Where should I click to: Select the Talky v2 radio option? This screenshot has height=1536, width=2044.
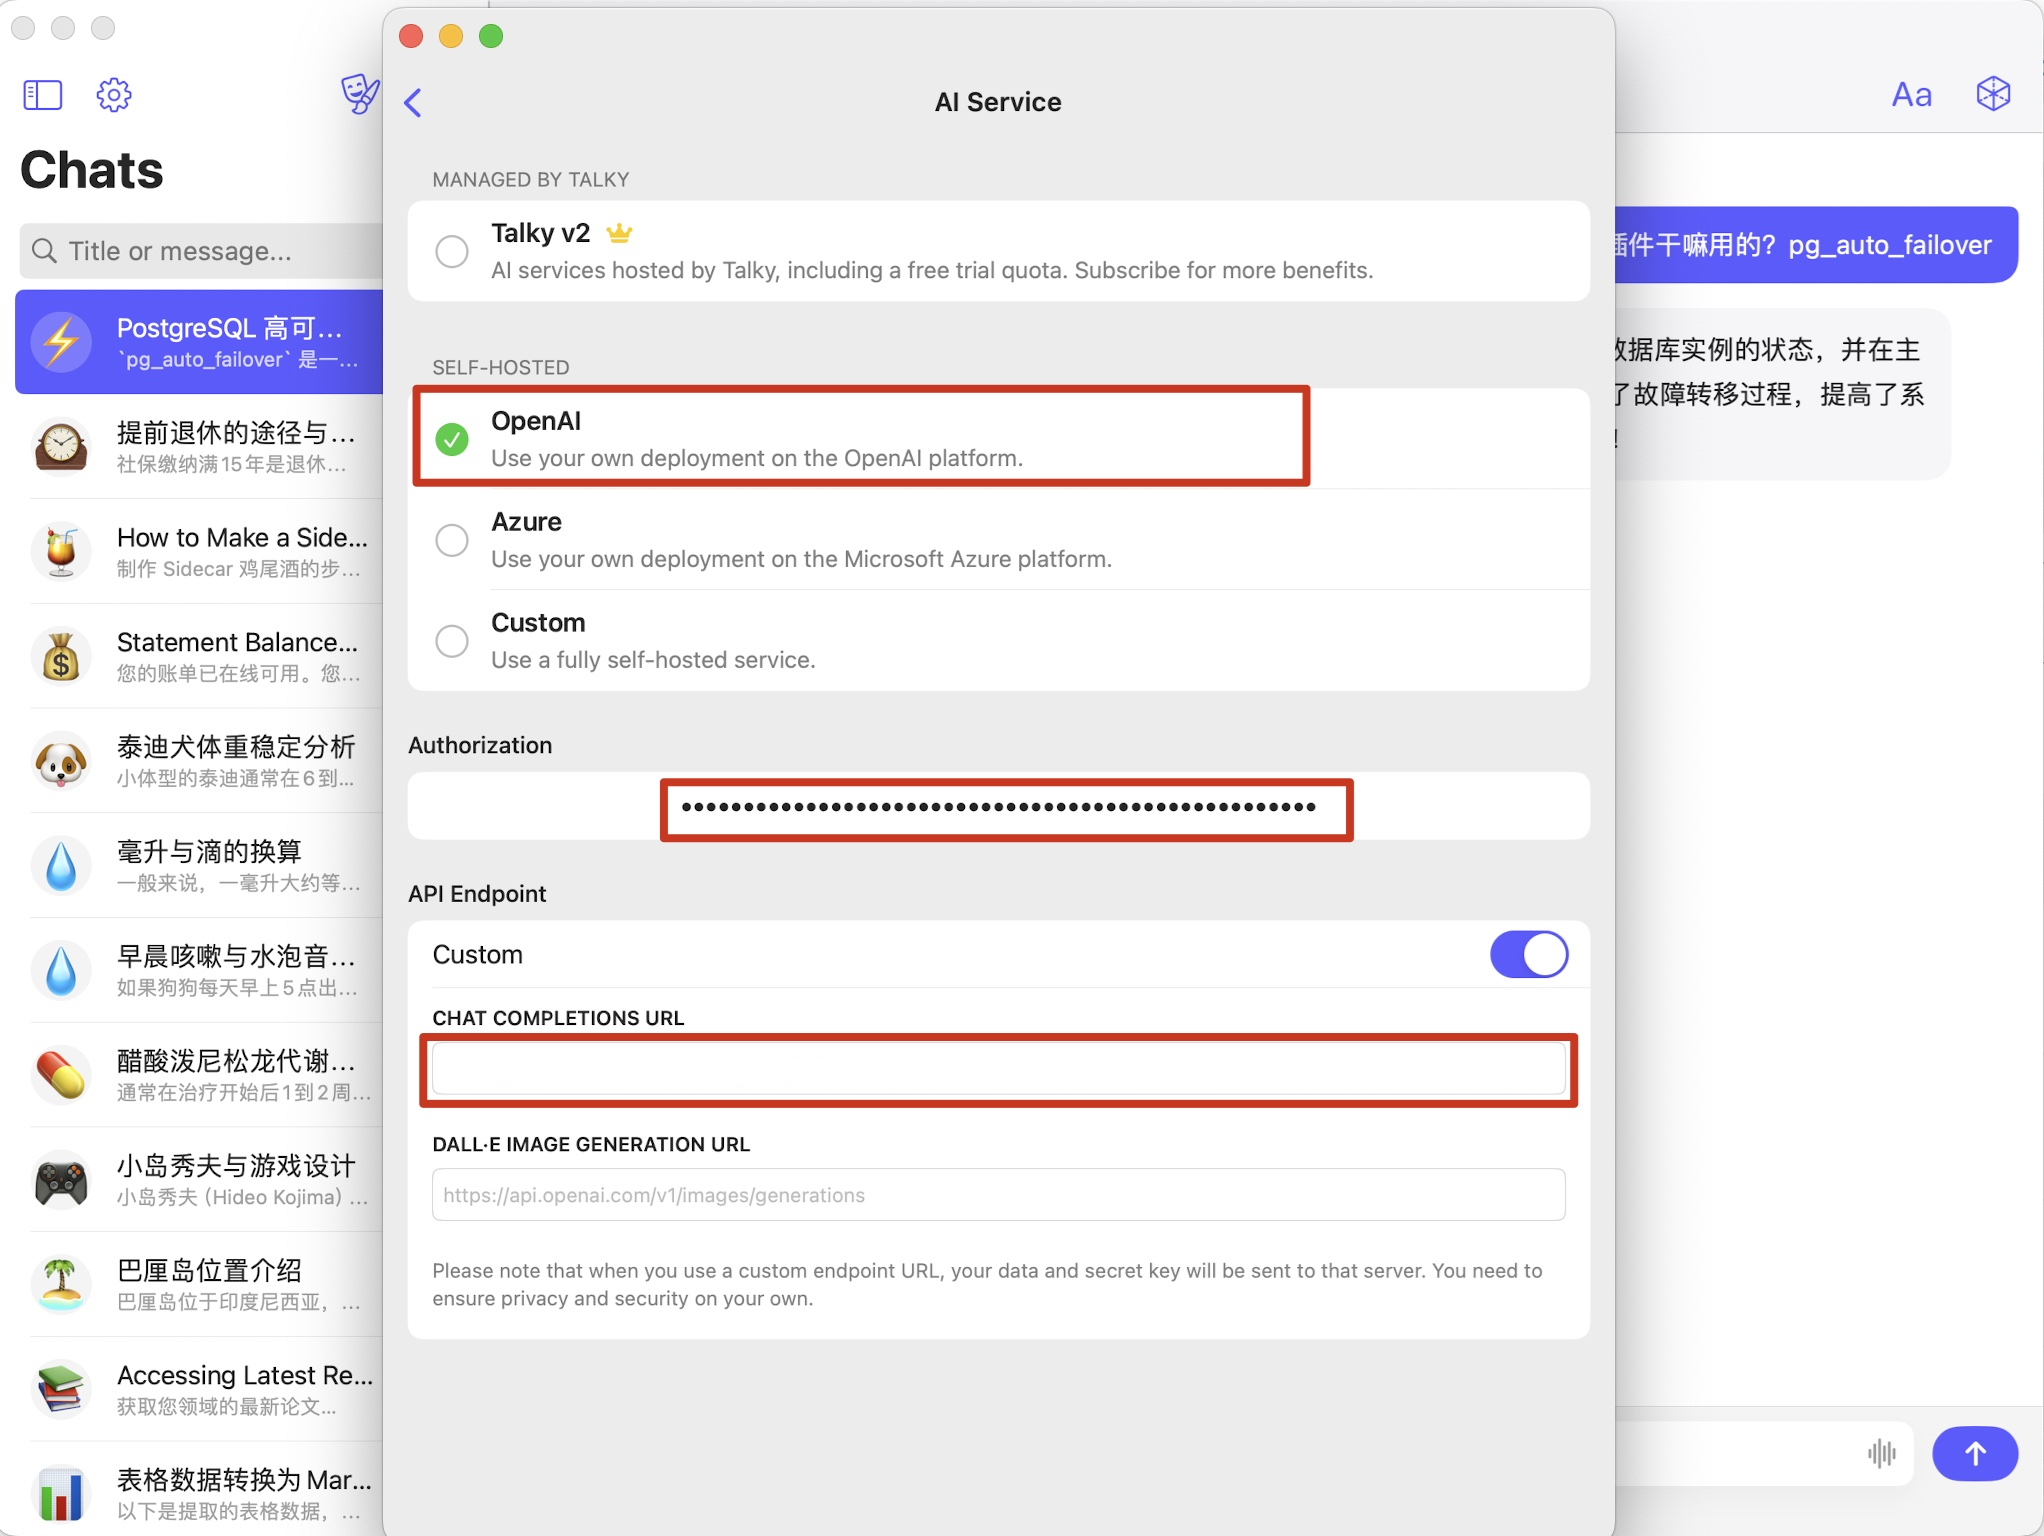[x=452, y=251]
